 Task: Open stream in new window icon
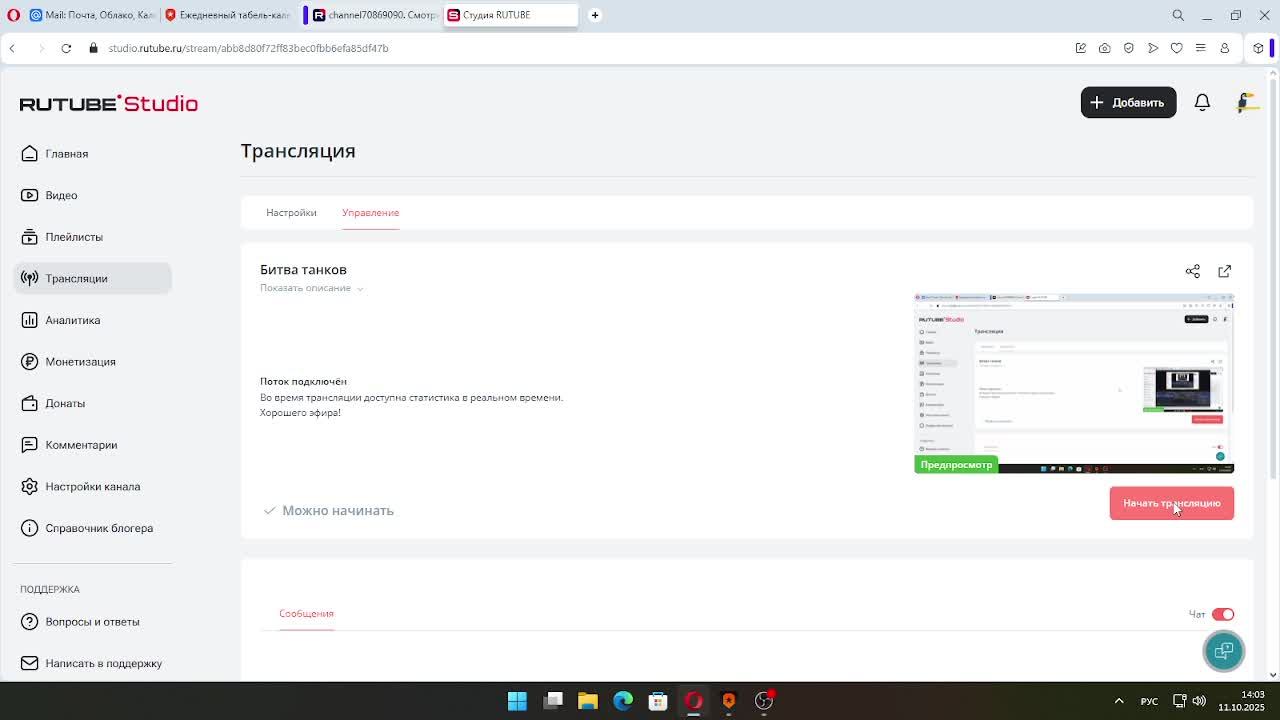point(1225,271)
